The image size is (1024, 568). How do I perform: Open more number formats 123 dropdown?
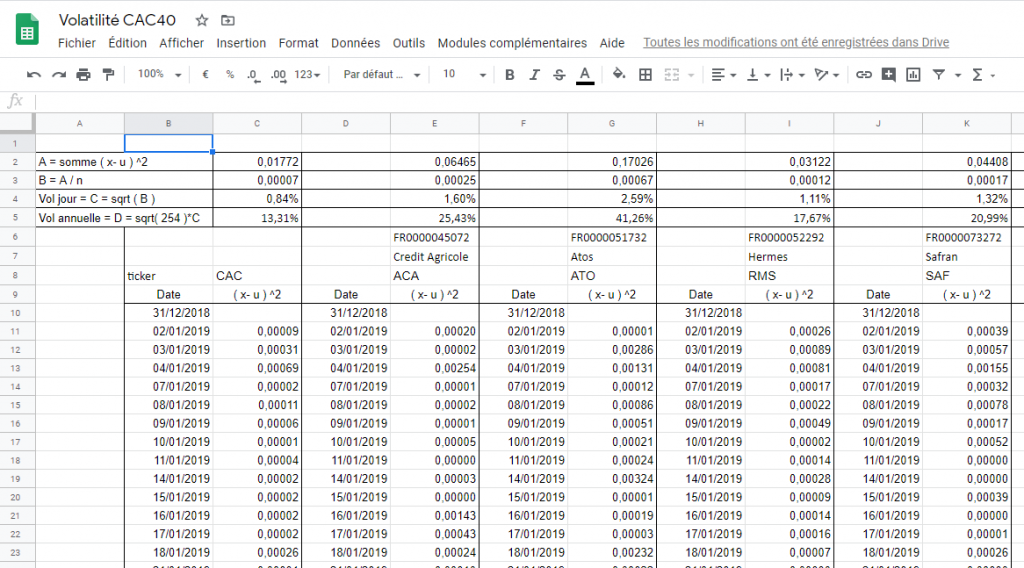point(307,74)
